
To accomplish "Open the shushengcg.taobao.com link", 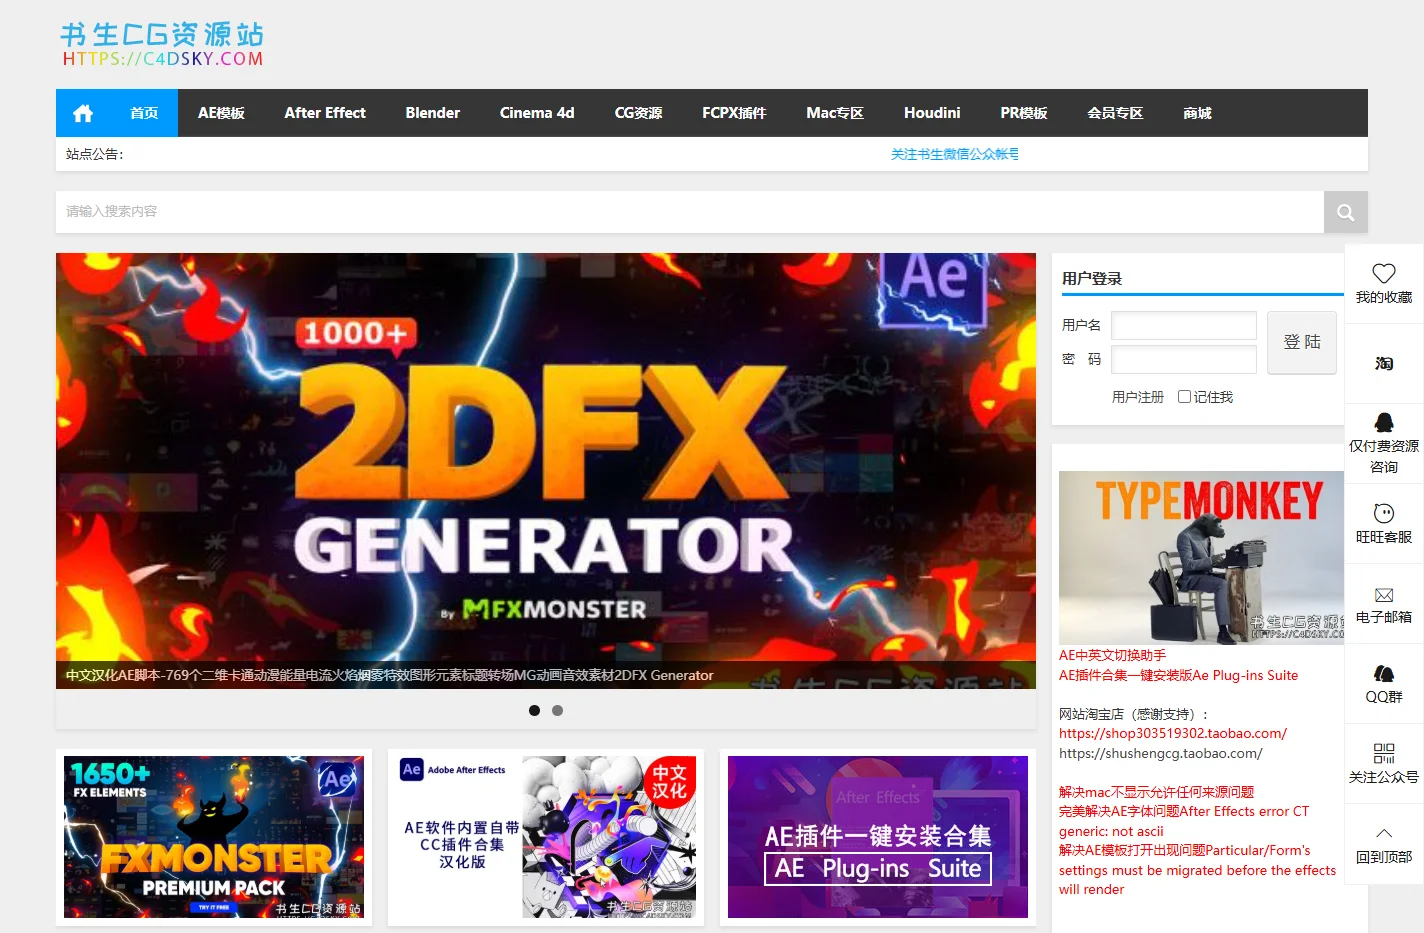I will (1161, 753).
